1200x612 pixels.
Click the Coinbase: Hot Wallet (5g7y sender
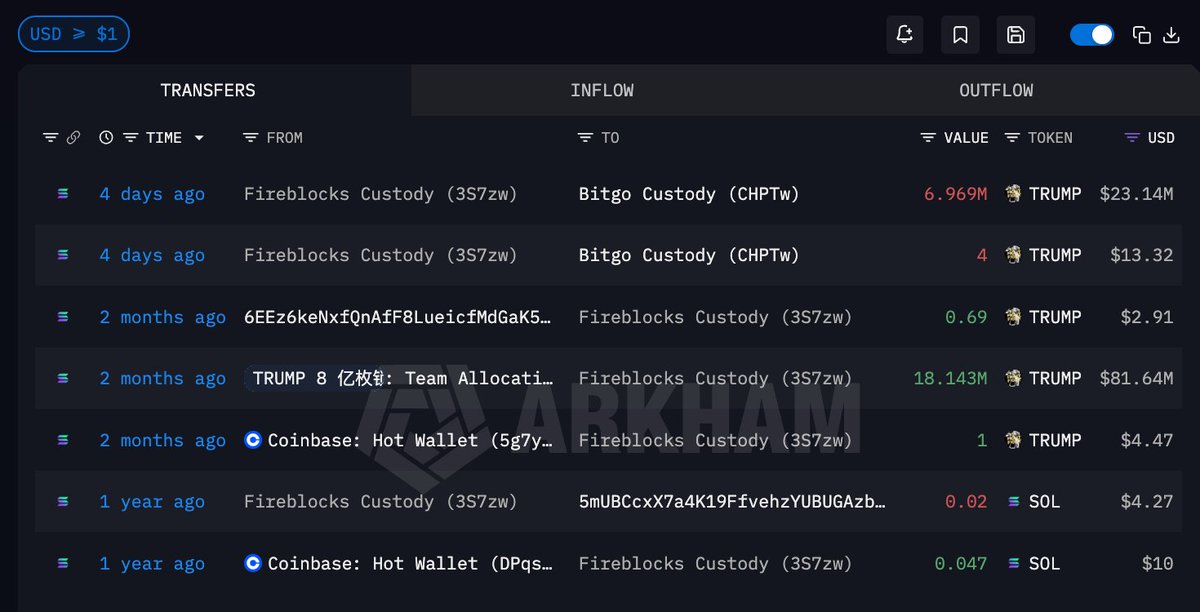398,440
